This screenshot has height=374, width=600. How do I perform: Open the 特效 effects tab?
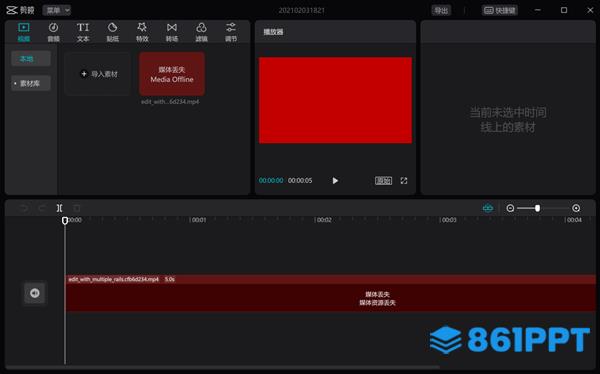pyautogui.click(x=142, y=32)
